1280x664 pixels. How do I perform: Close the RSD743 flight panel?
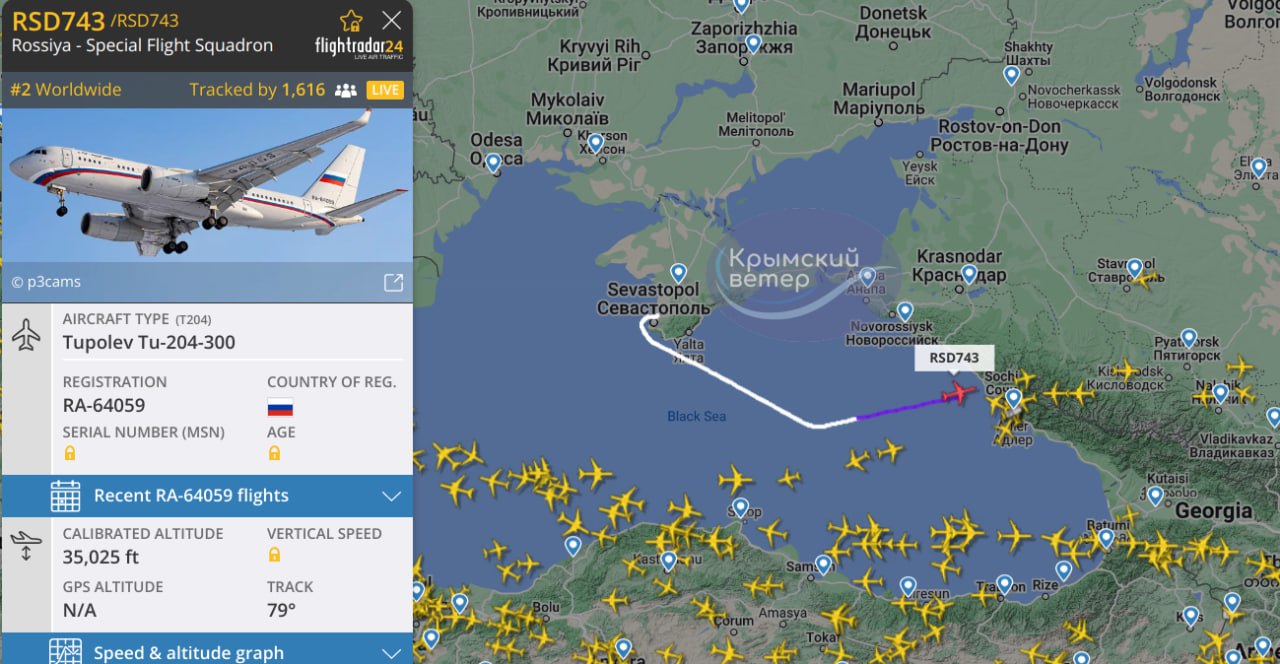click(392, 20)
